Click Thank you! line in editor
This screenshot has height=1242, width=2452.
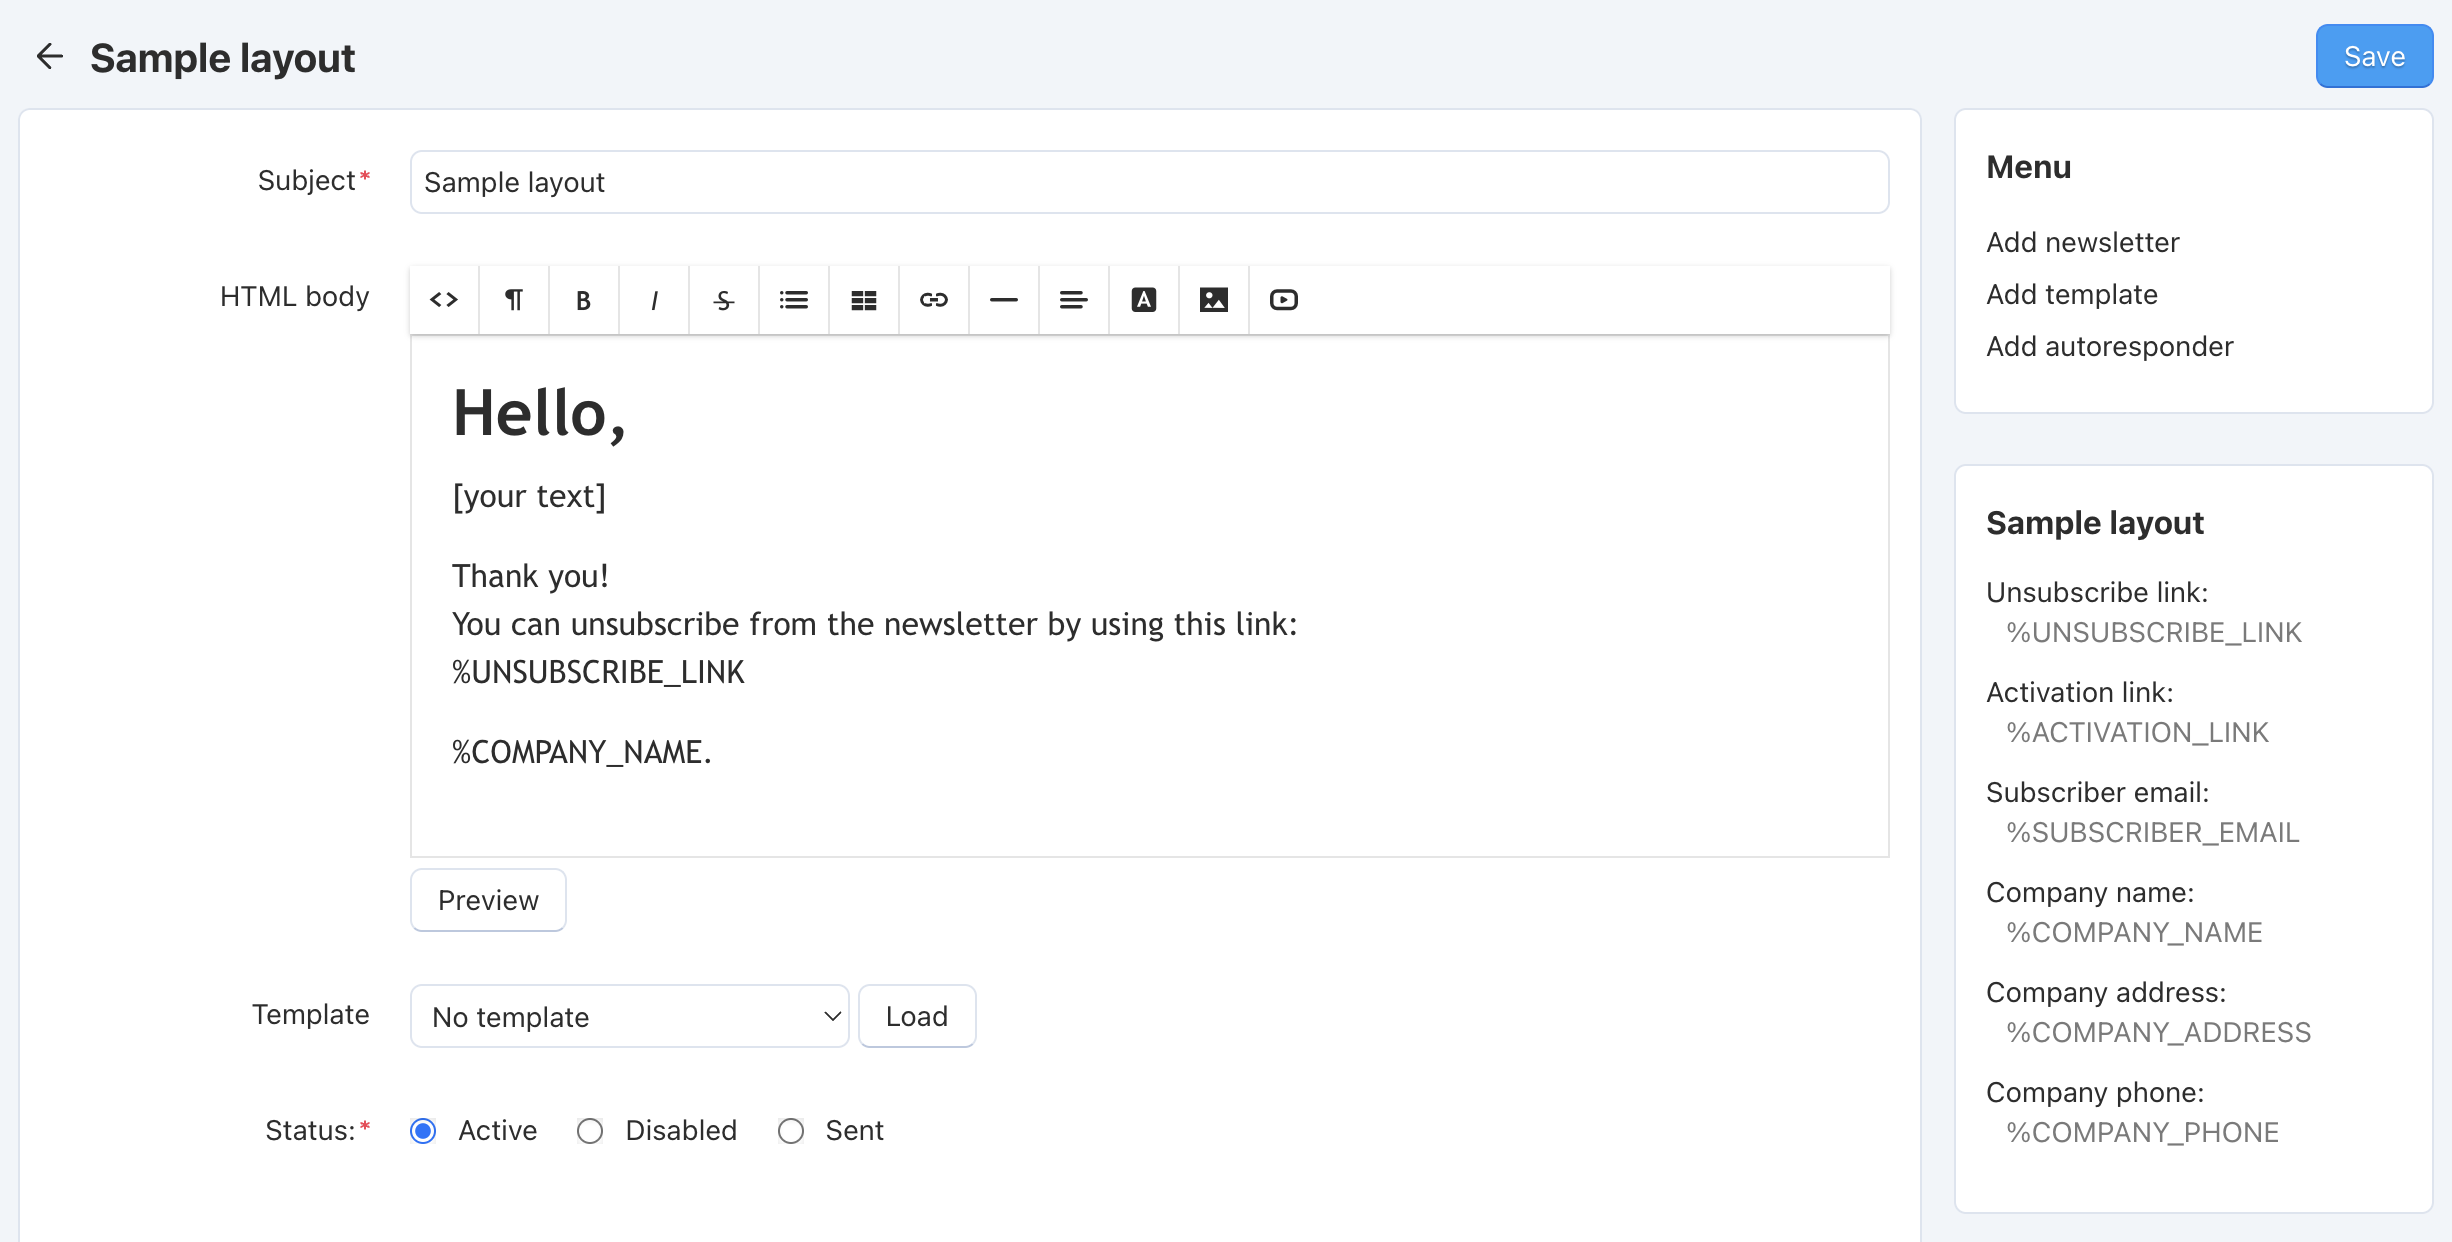coord(530,576)
